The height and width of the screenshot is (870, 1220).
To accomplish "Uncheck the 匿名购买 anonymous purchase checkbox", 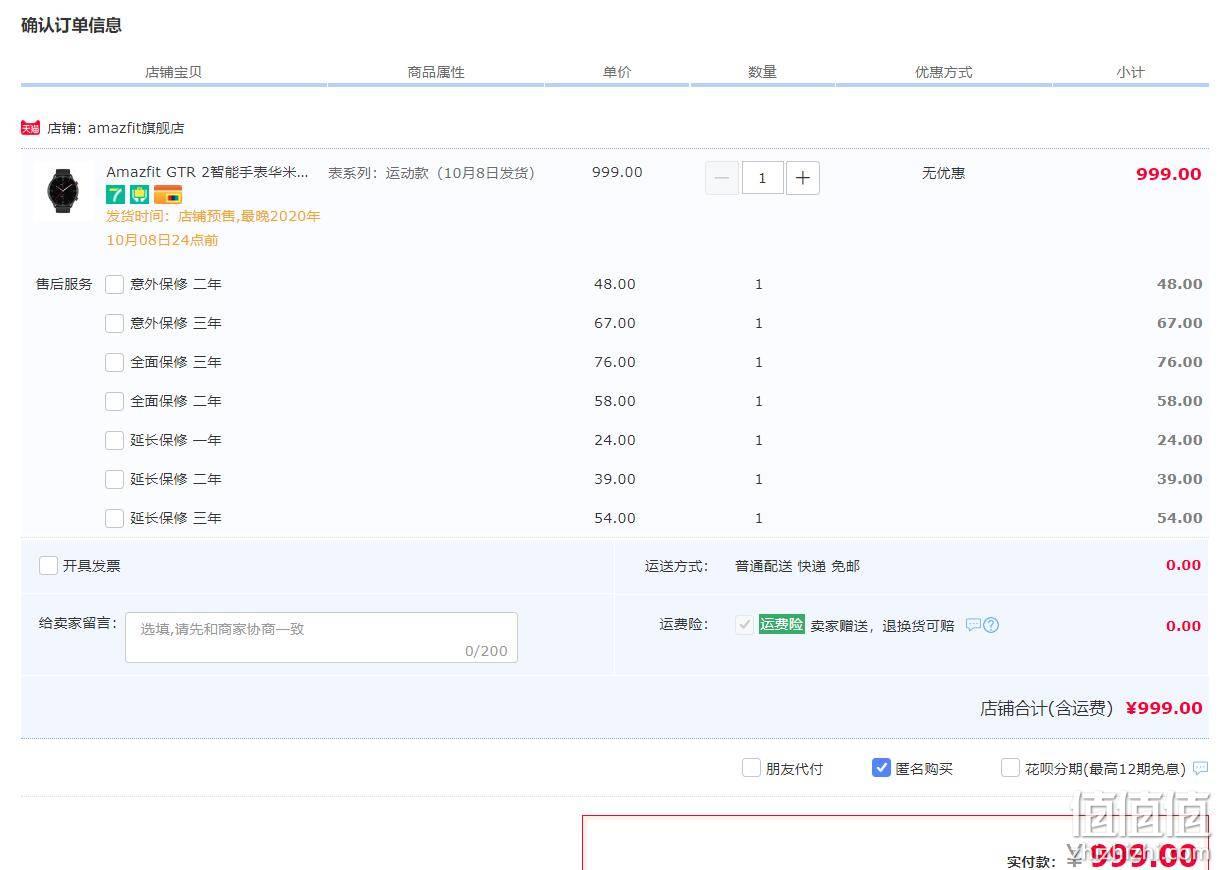I will (x=881, y=768).
